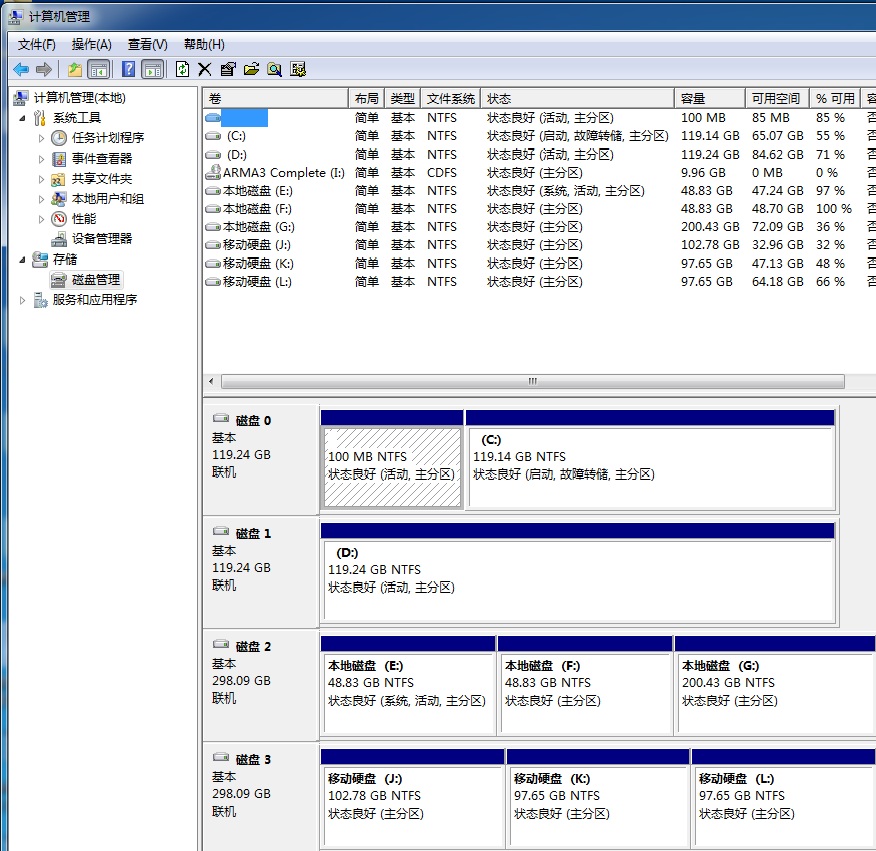Select 磁盘管理 in the tree
This screenshot has width=876, height=851.
[x=96, y=279]
